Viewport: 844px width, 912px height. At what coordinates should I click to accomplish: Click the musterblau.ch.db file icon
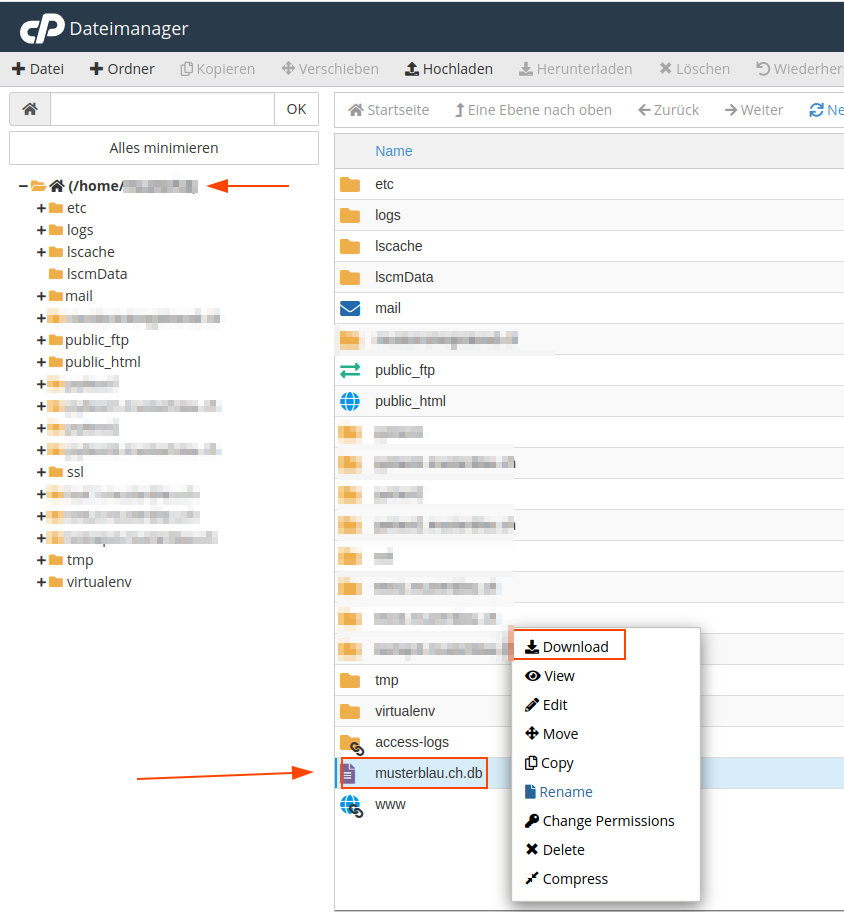coord(348,774)
